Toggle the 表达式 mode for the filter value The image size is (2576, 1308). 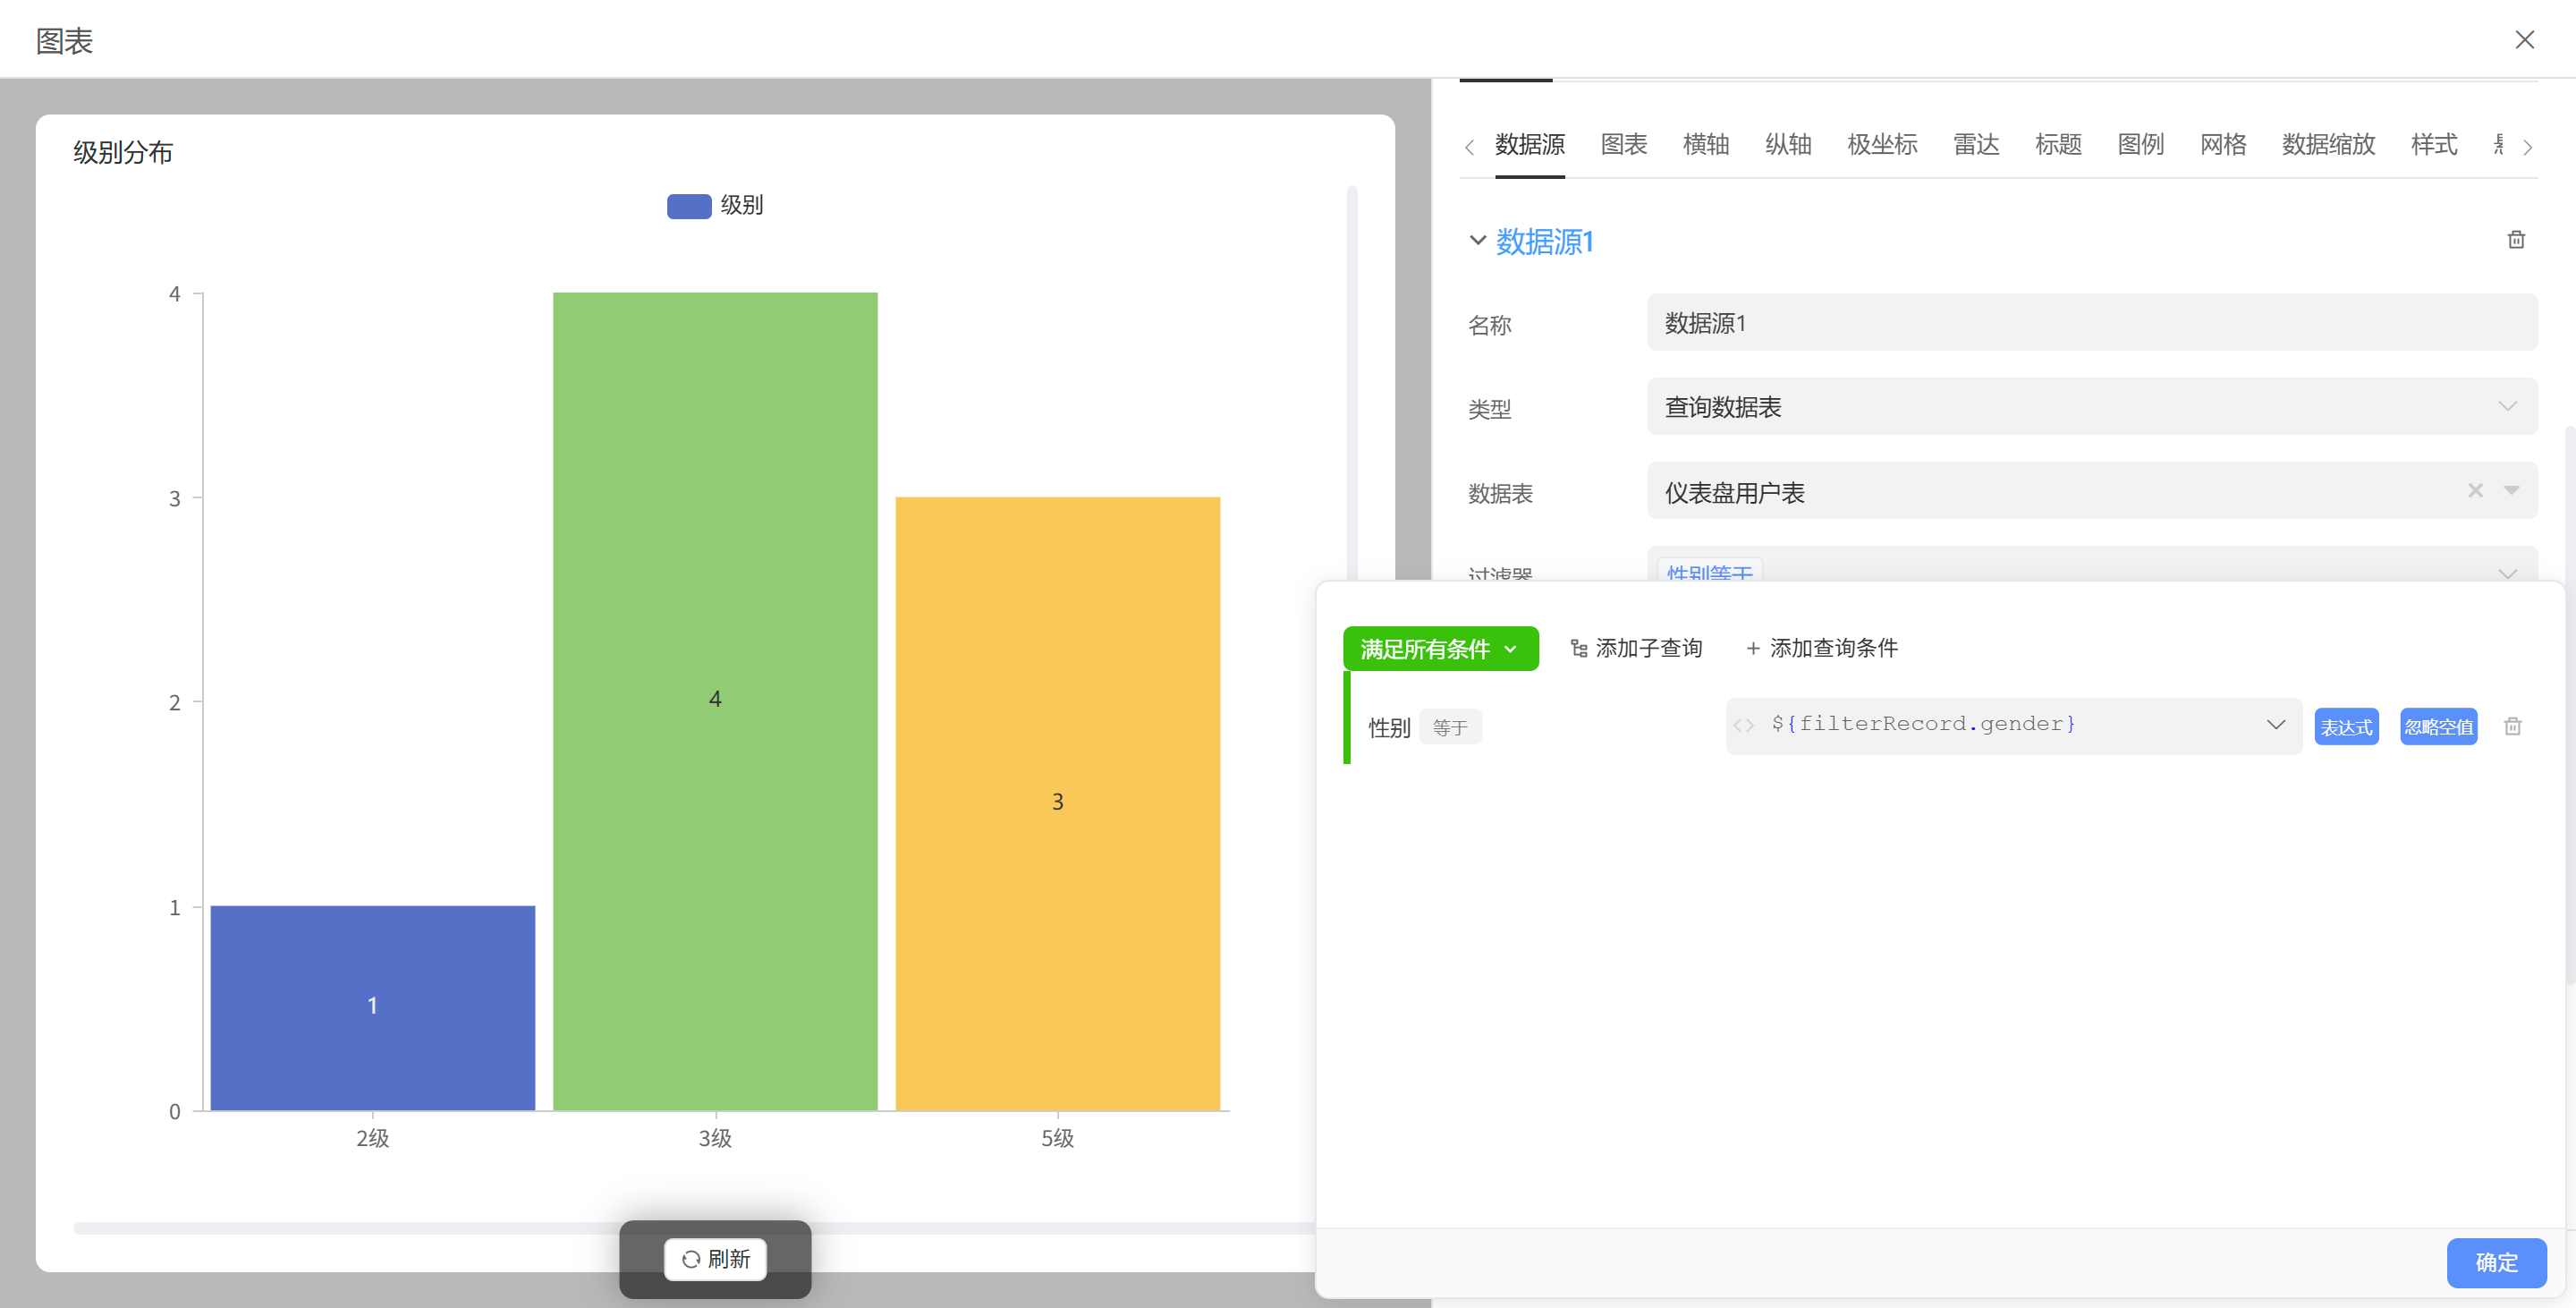pyautogui.click(x=2346, y=726)
